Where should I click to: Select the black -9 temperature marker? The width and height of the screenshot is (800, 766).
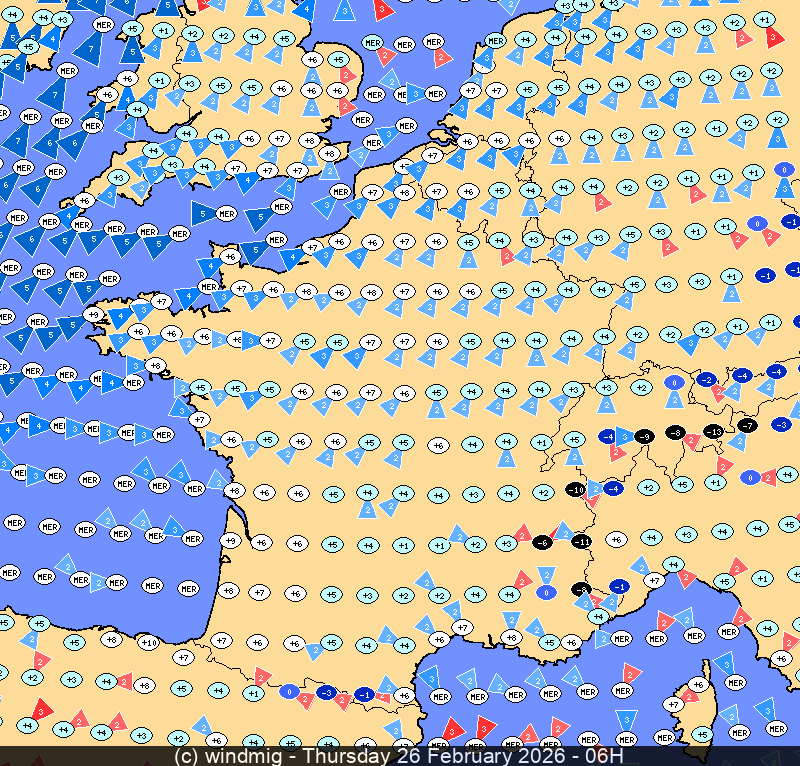pyautogui.click(x=645, y=437)
